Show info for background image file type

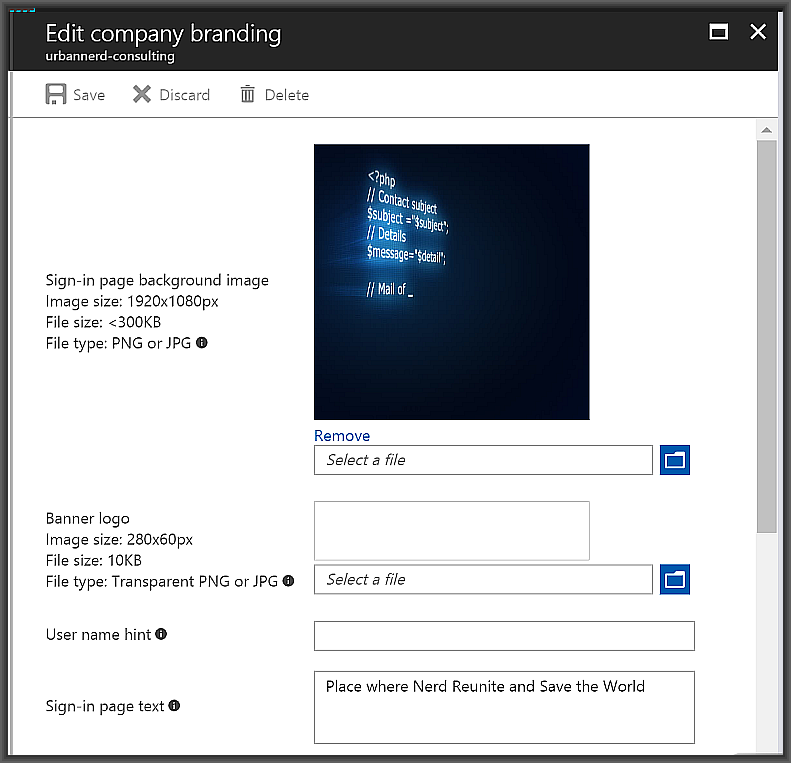tap(202, 343)
